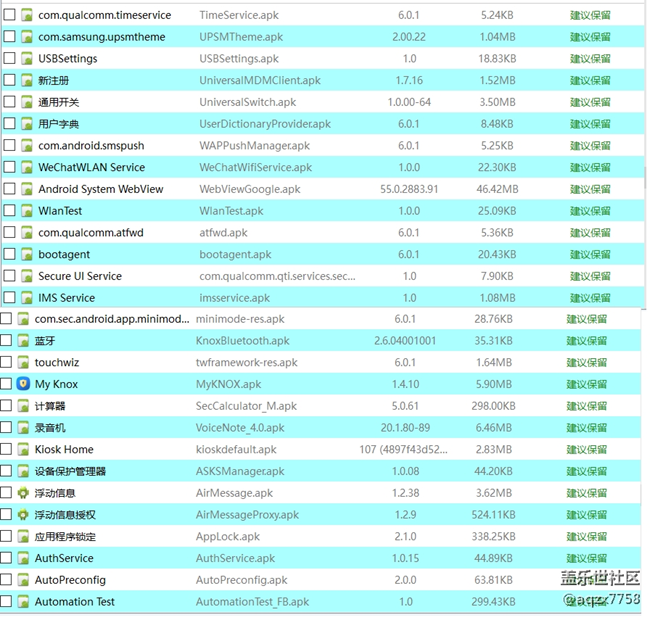This screenshot has width=650, height=620.
Task: Click the AuthService app icon
Action: pos(23,559)
